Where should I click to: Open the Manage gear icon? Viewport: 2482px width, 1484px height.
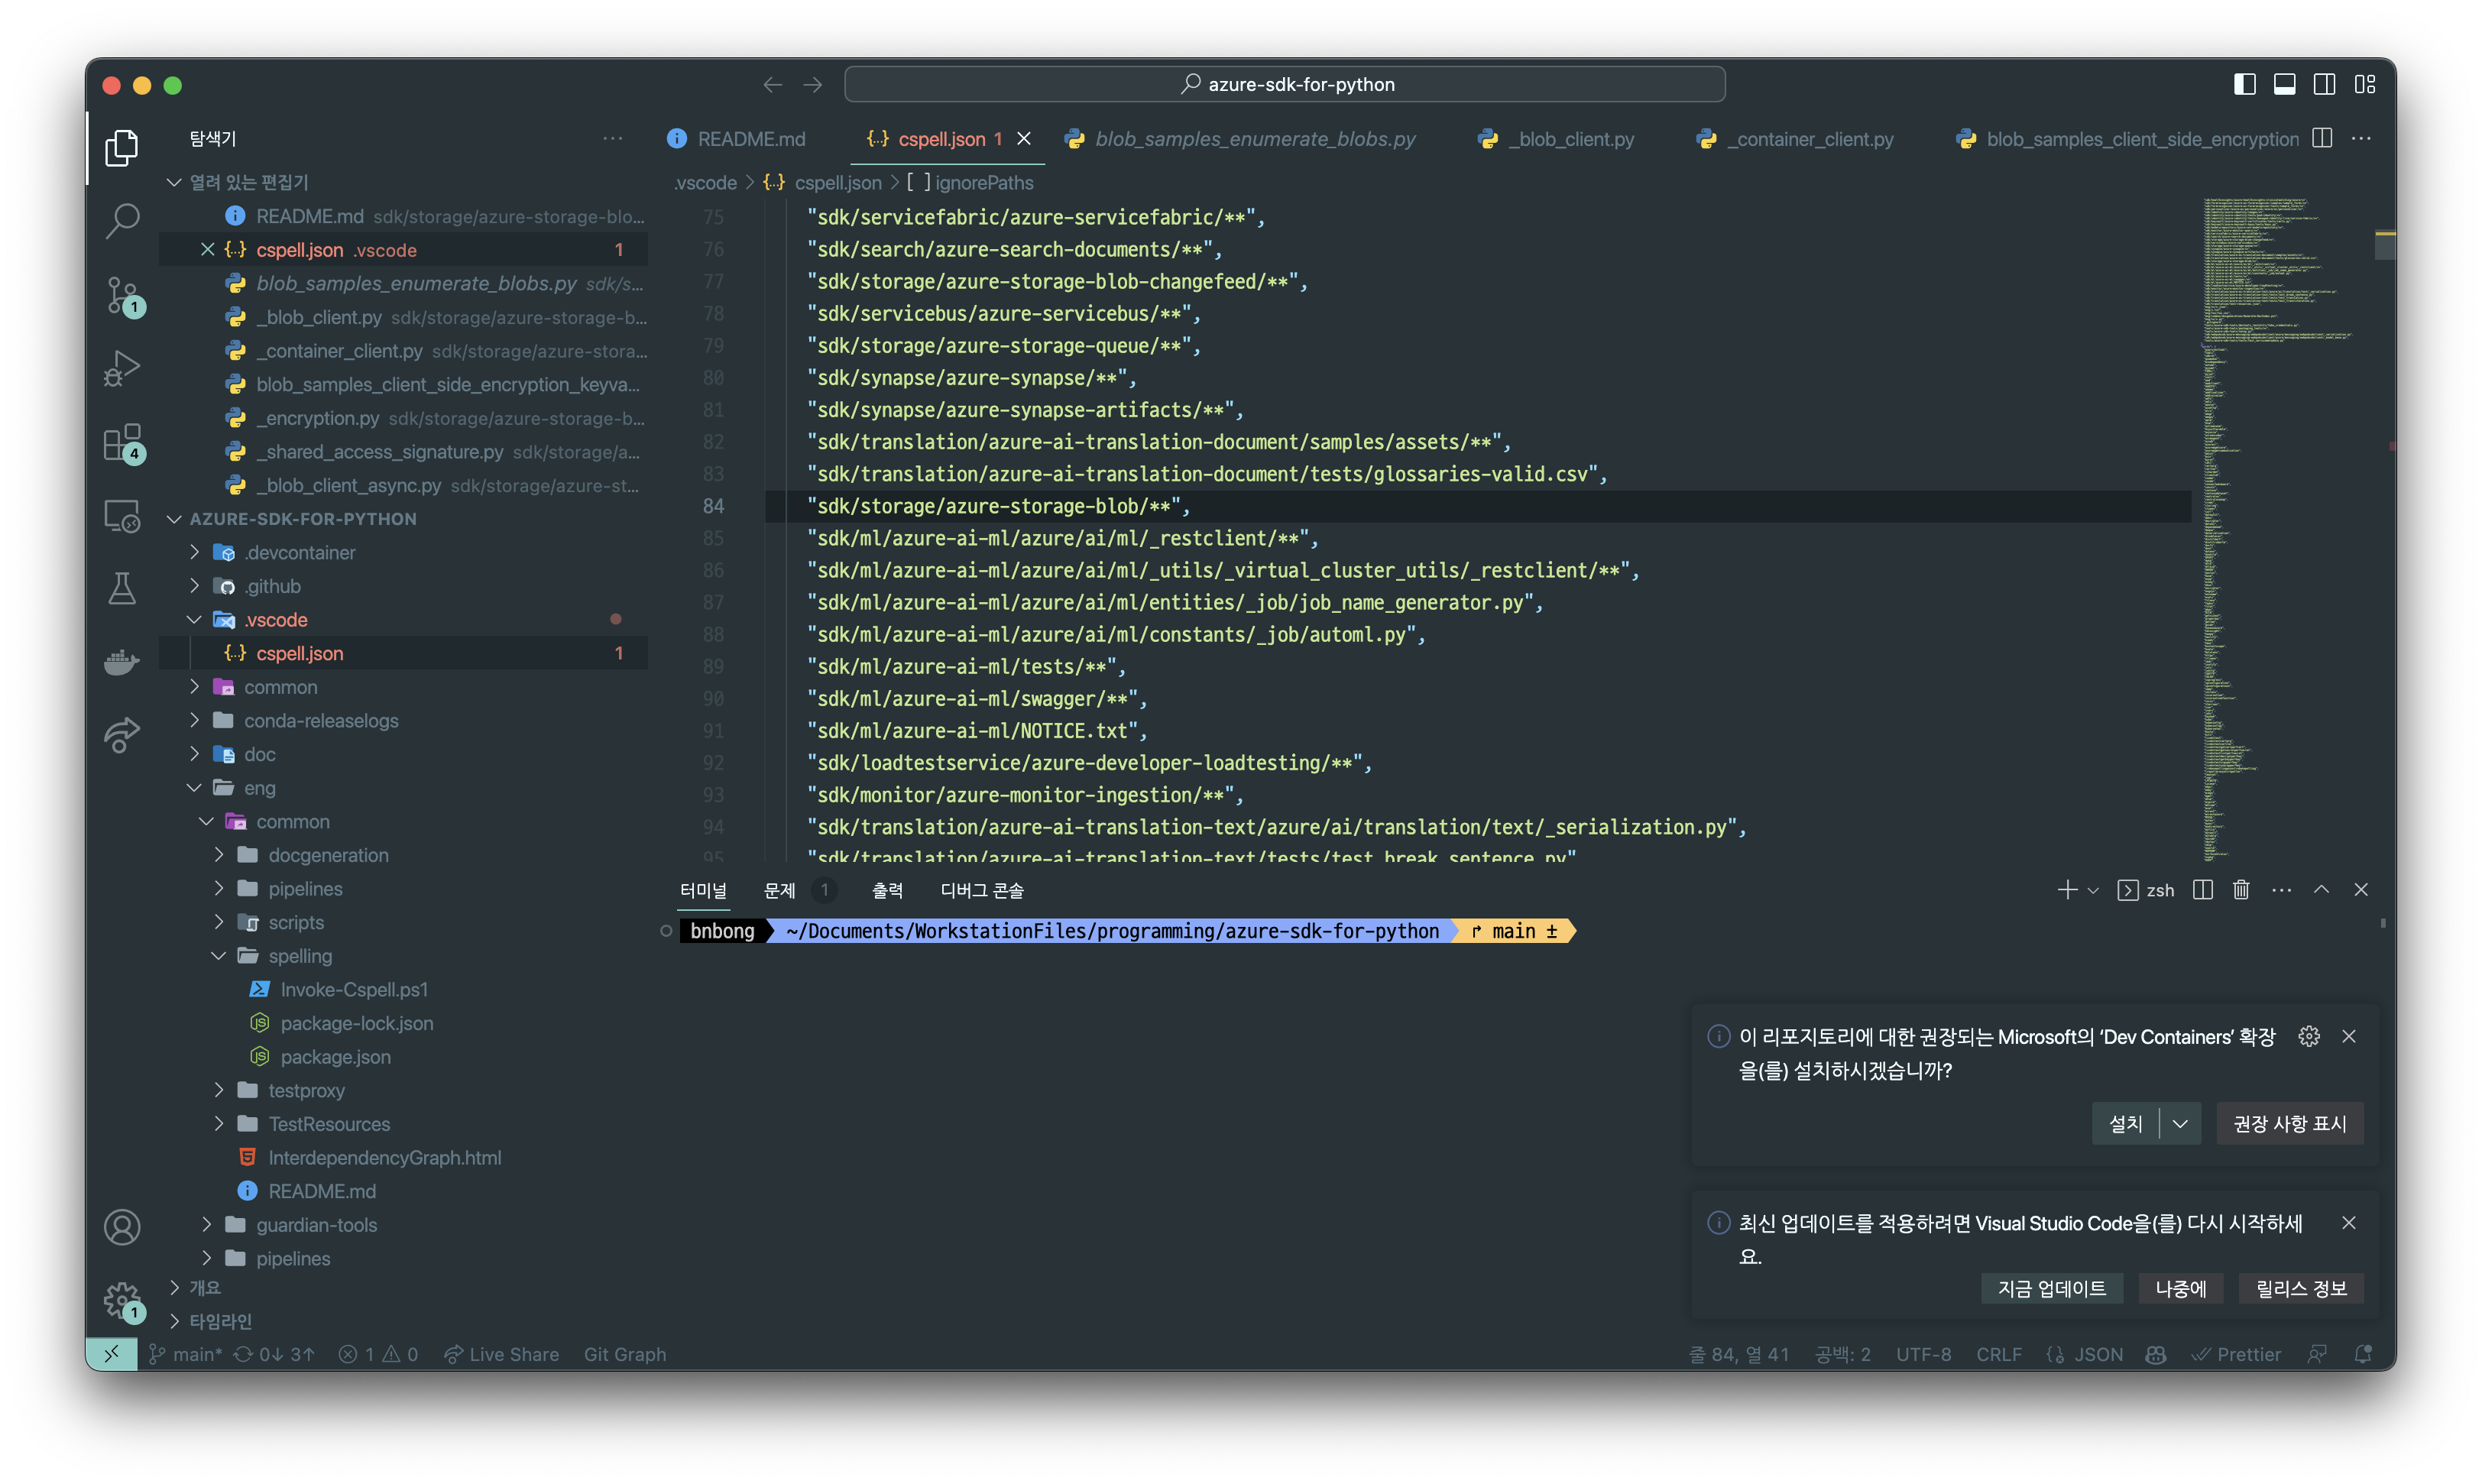coord(122,1301)
